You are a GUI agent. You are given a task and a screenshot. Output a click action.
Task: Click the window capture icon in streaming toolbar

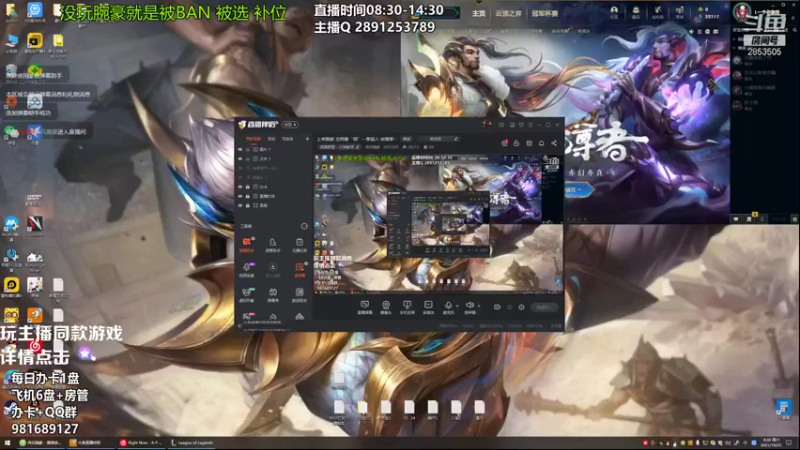[407, 305]
